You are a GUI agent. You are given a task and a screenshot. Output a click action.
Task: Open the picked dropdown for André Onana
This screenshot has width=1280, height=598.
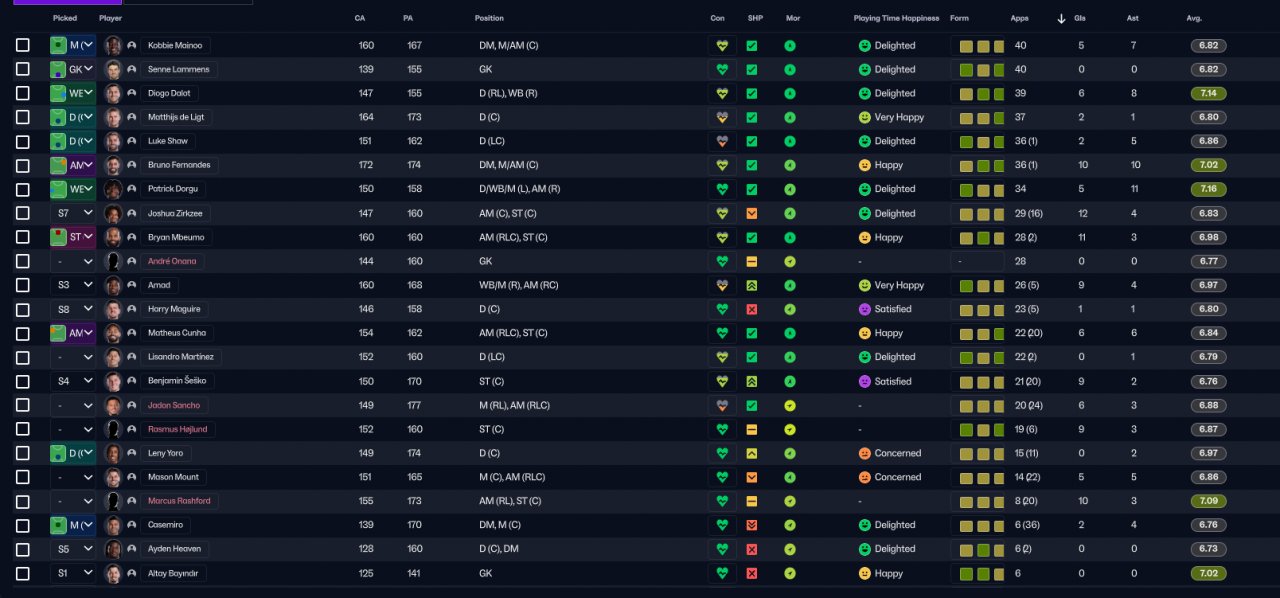pyautogui.click(x=73, y=261)
